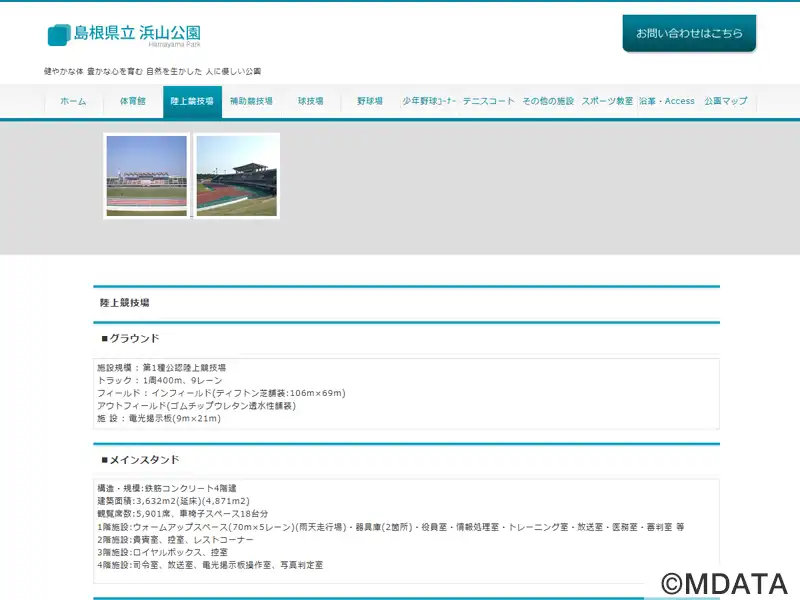800x600 pixels.
Task: Open the first stadium photo with grandstand front view
Action: [146, 176]
